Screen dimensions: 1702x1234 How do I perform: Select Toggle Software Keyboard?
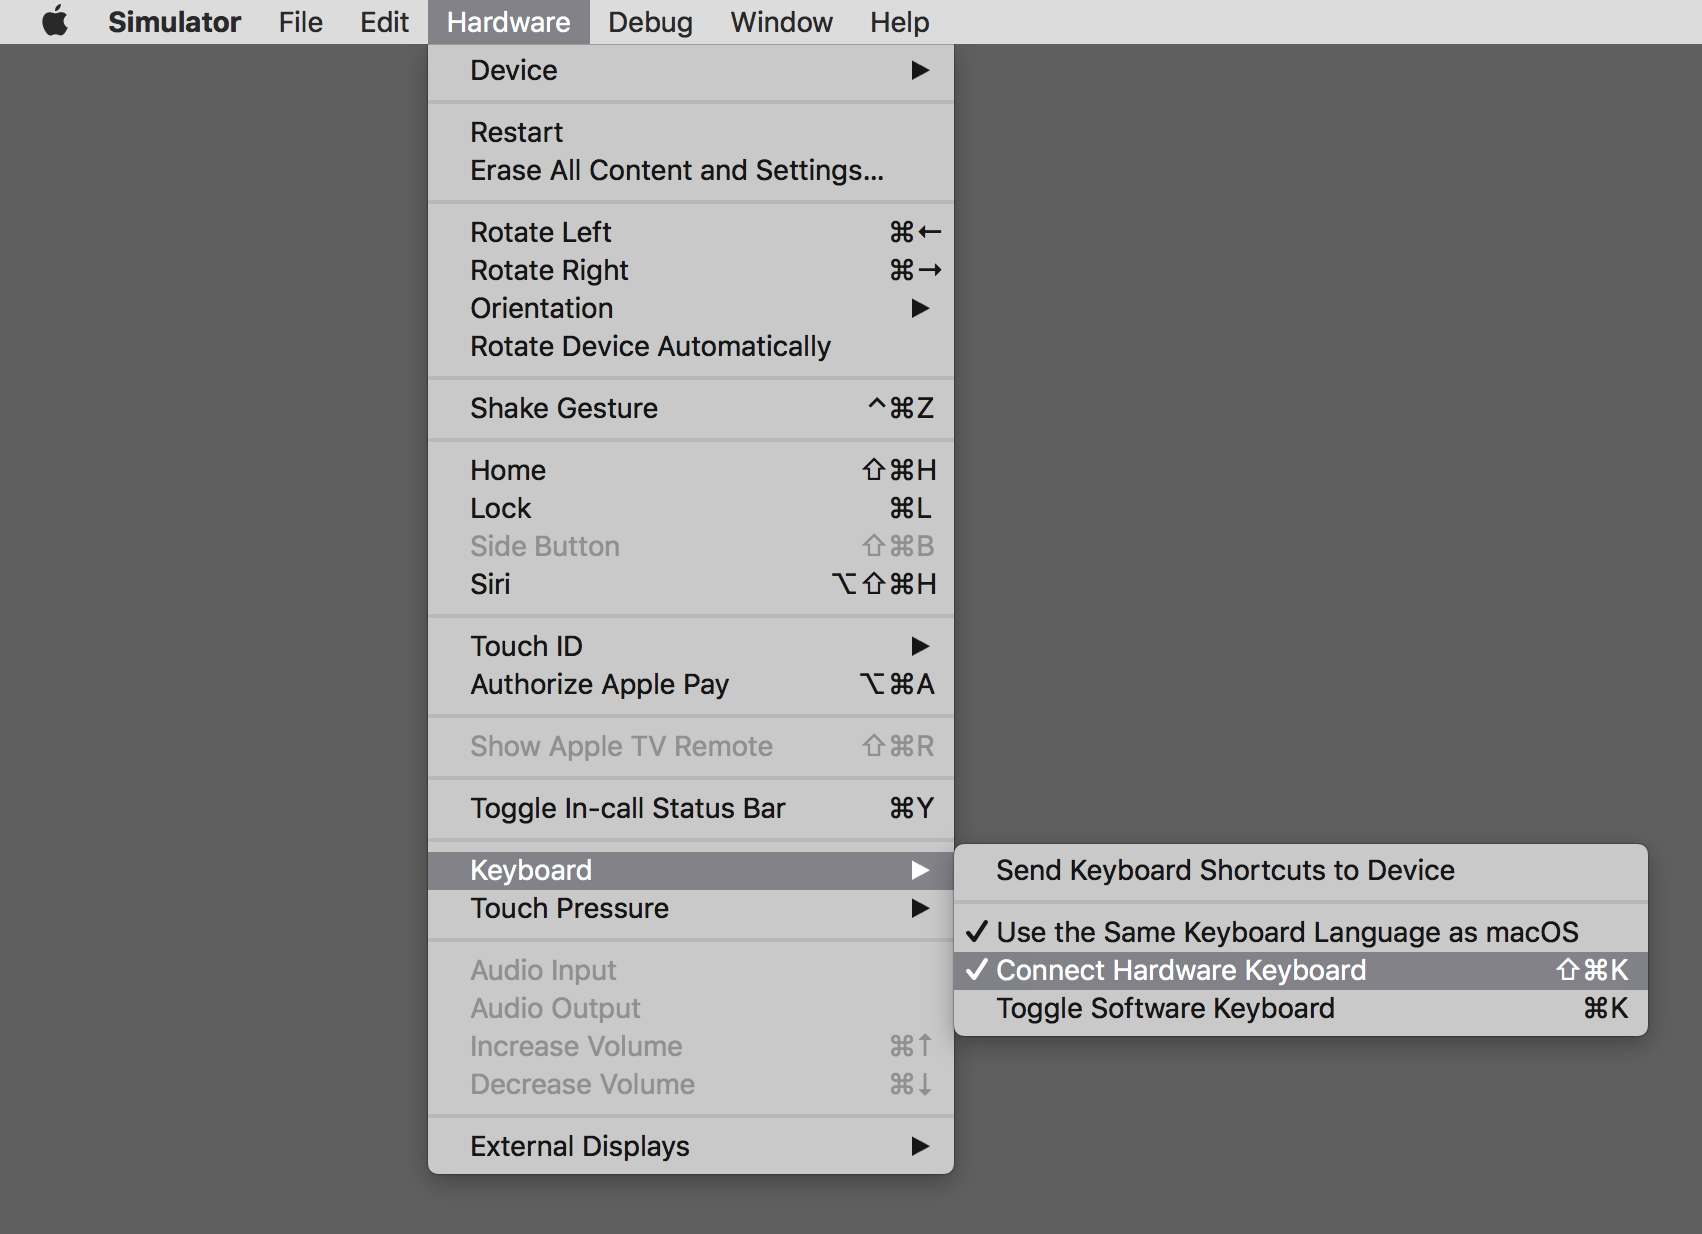pos(1300,1008)
